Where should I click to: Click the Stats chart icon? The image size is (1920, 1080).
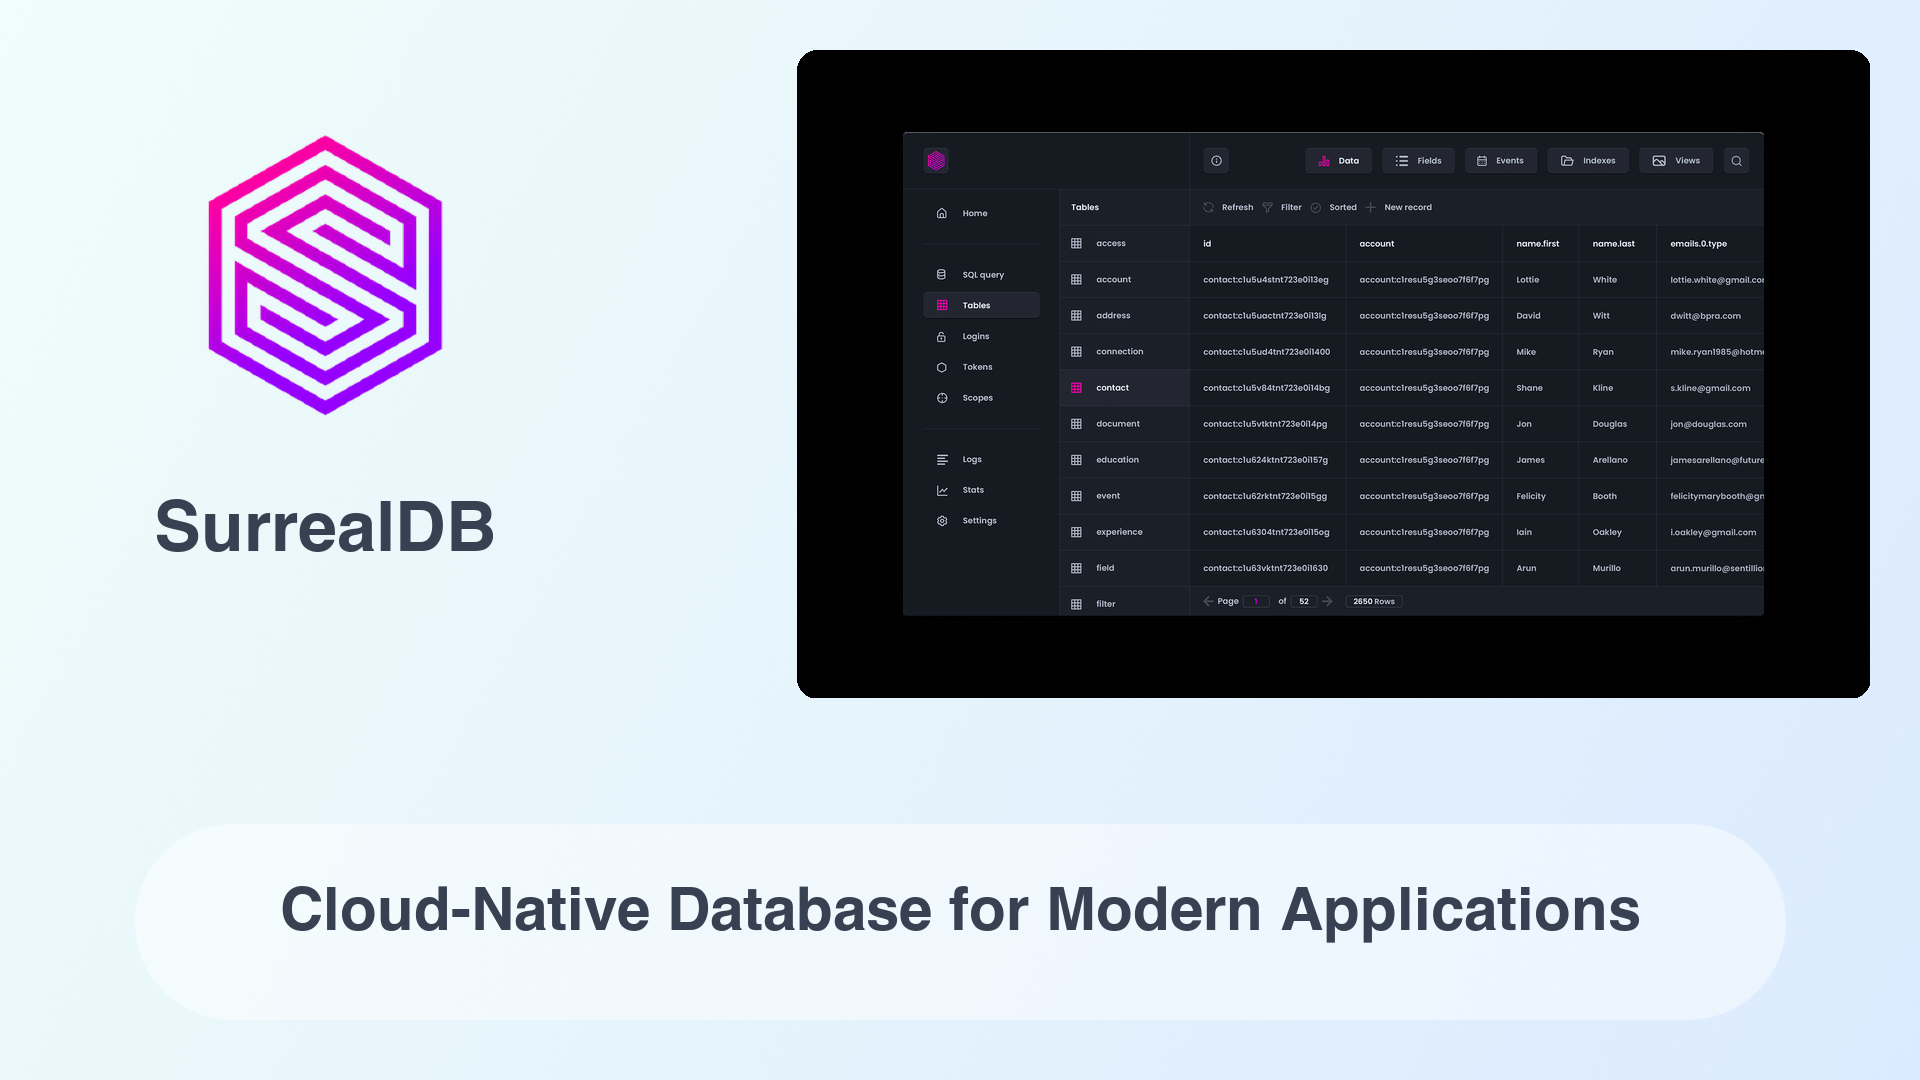tap(941, 490)
